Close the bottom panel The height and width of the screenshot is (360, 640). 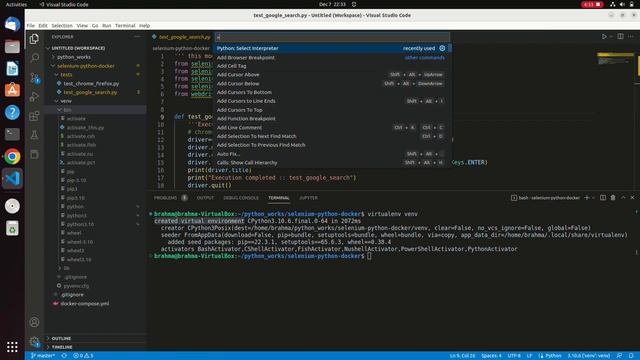(633, 198)
